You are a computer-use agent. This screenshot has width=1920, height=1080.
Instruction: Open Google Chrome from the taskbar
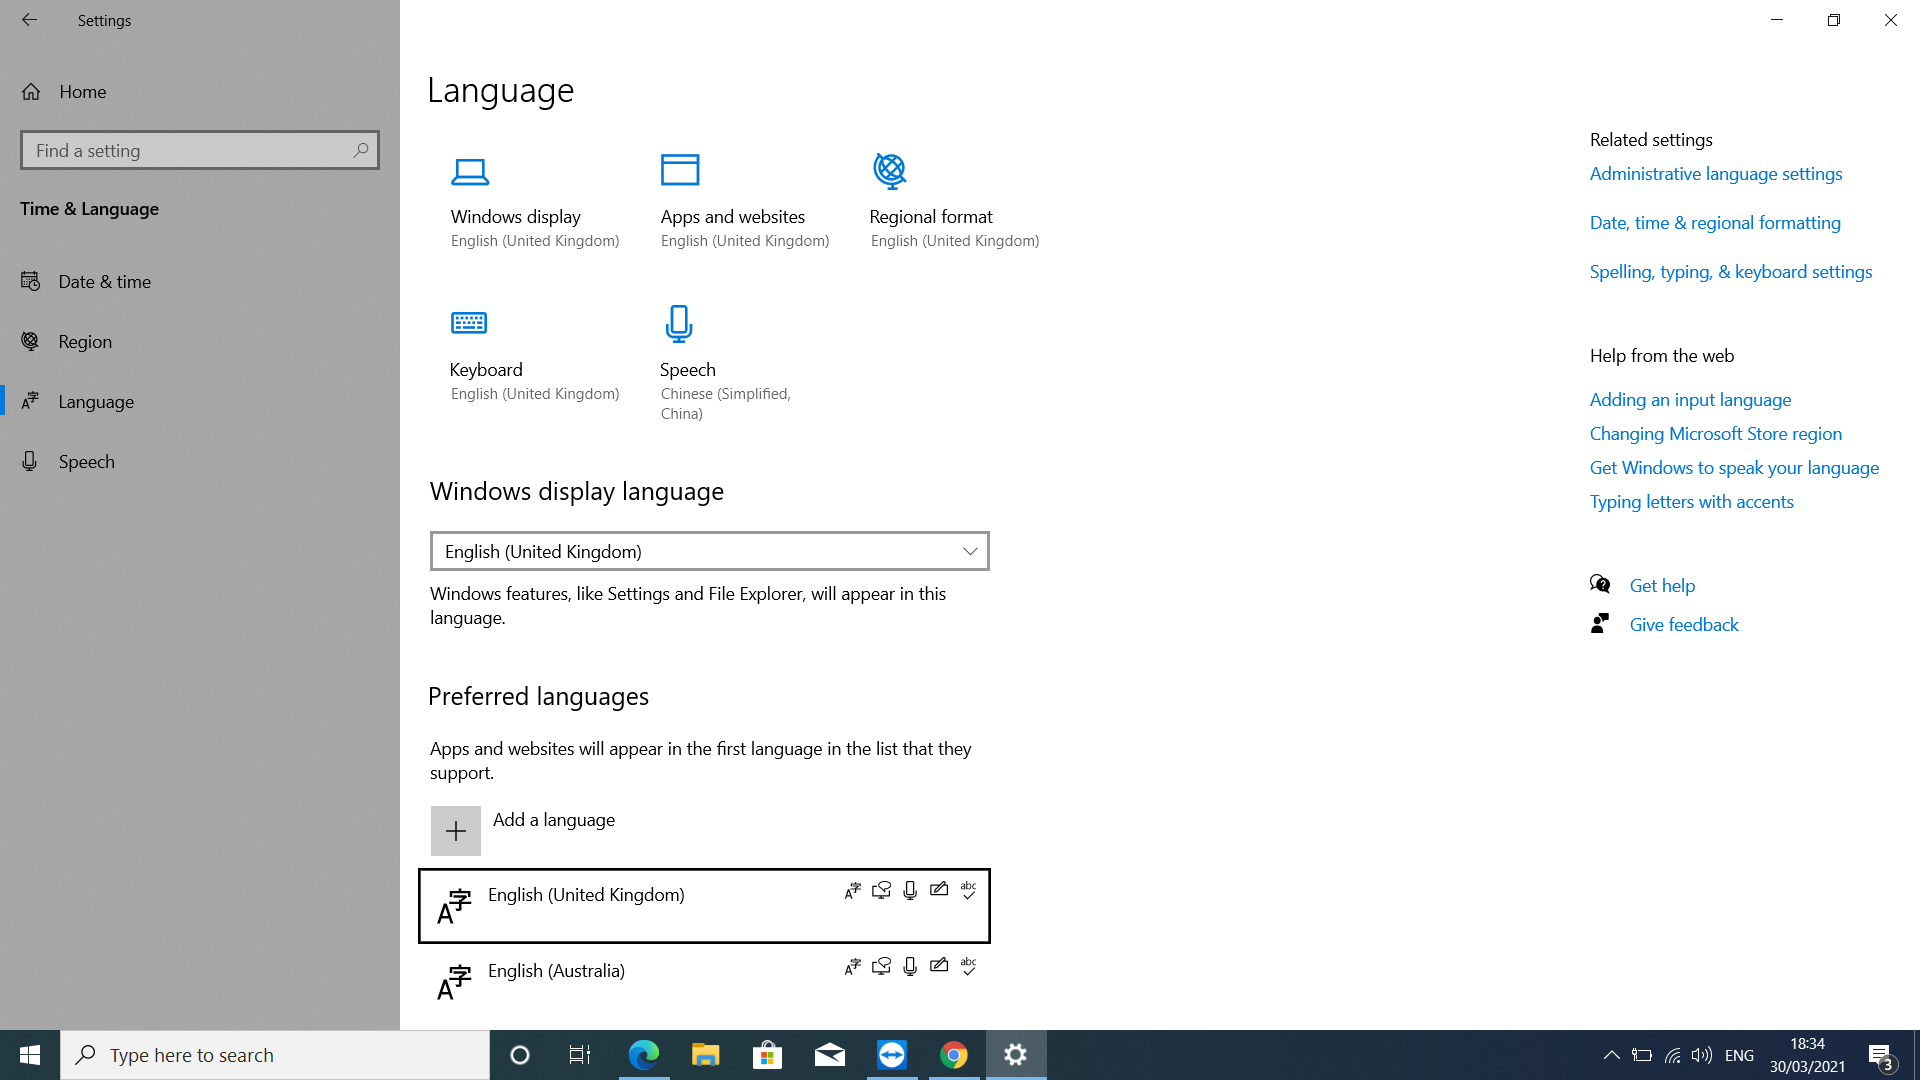click(x=954, y=1055)
